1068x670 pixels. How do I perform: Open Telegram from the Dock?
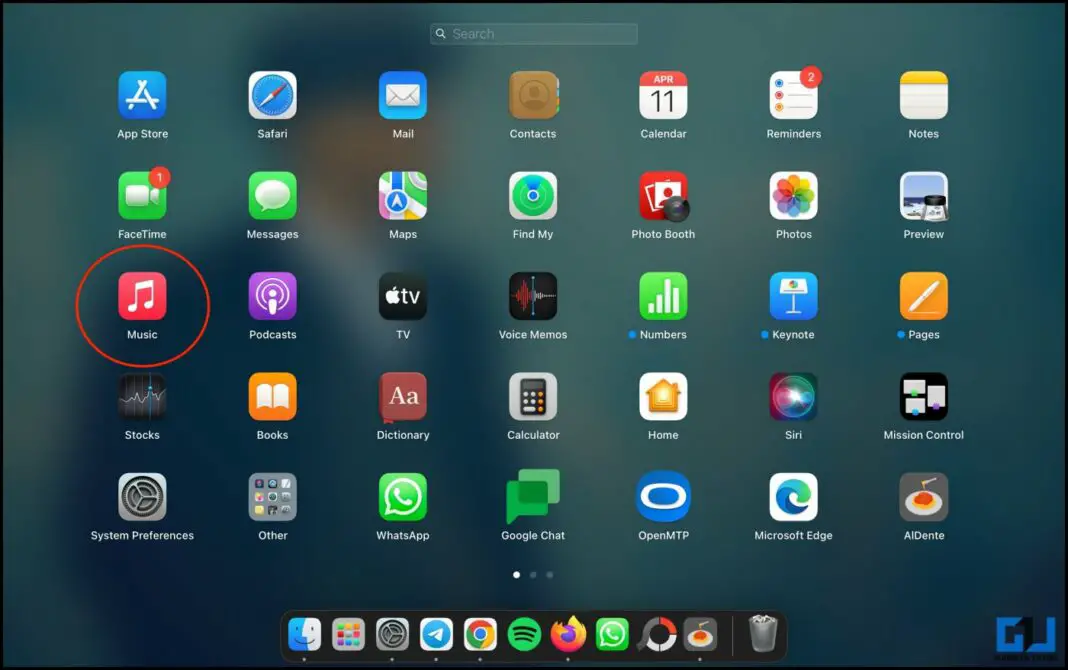point(437,633)
